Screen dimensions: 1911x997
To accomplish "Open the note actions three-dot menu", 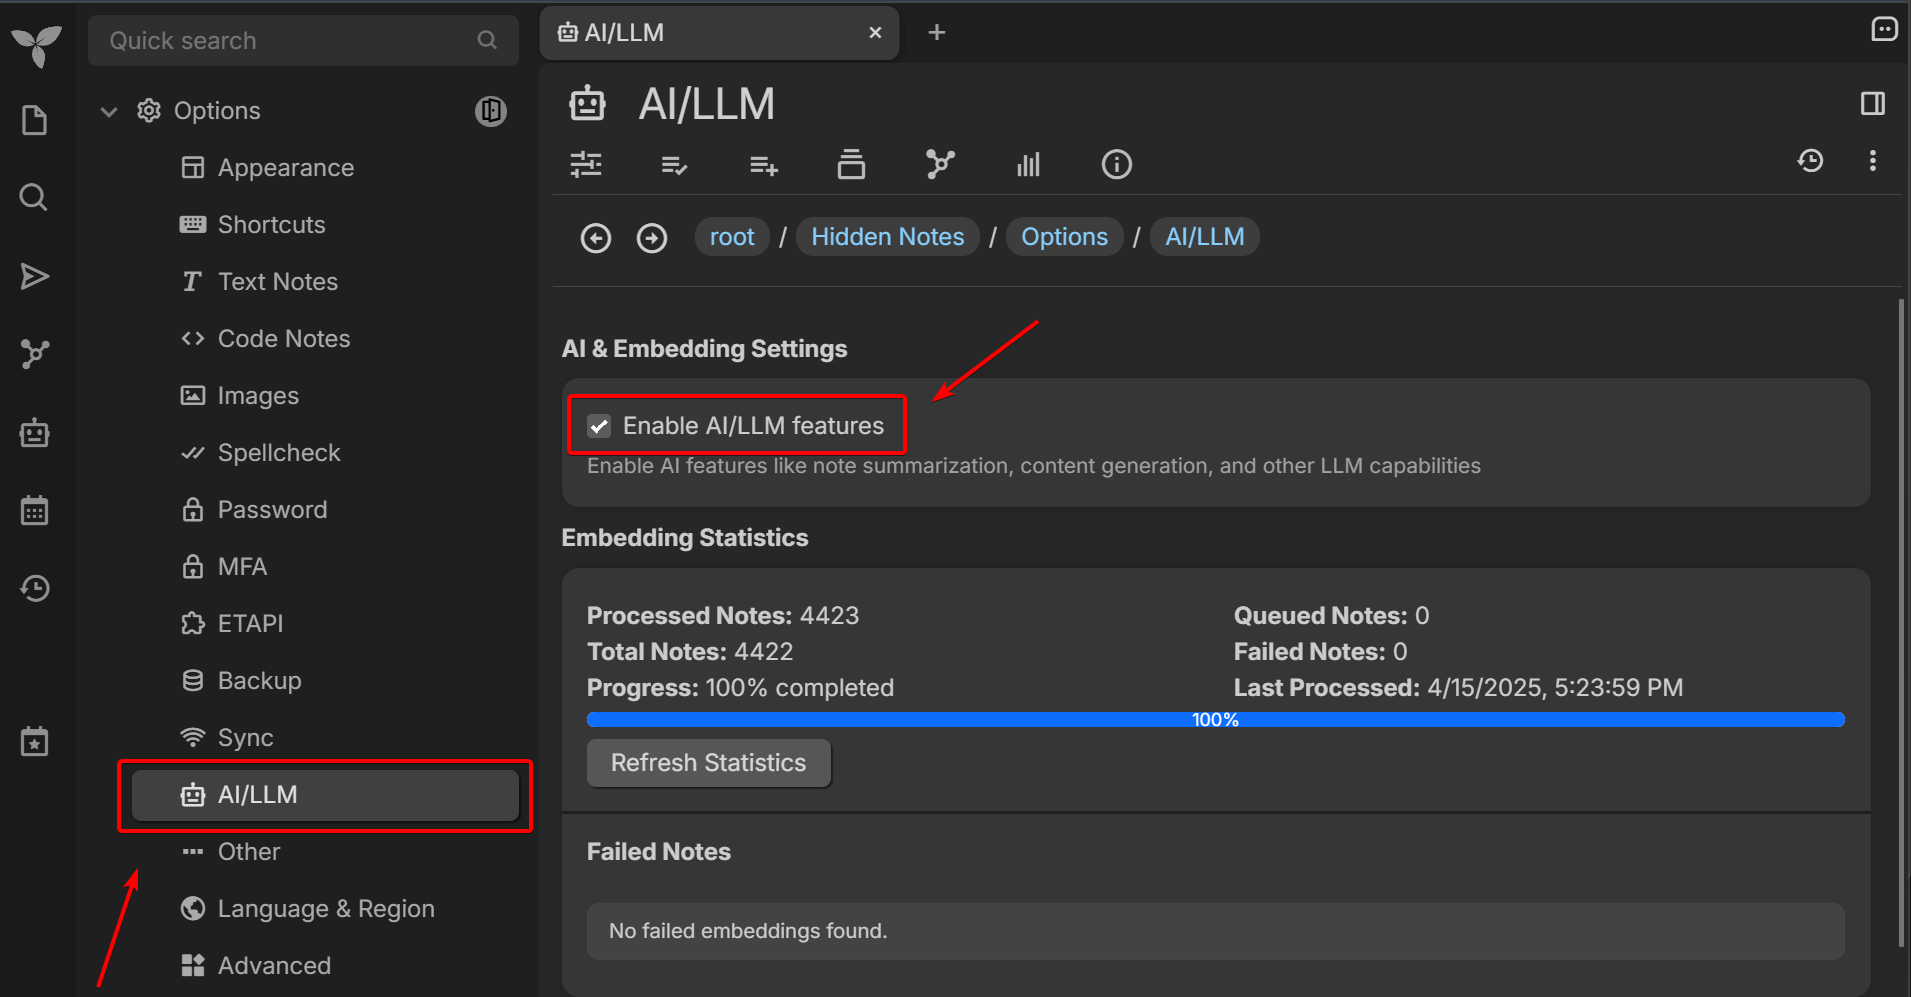I will click(1872, 161).
